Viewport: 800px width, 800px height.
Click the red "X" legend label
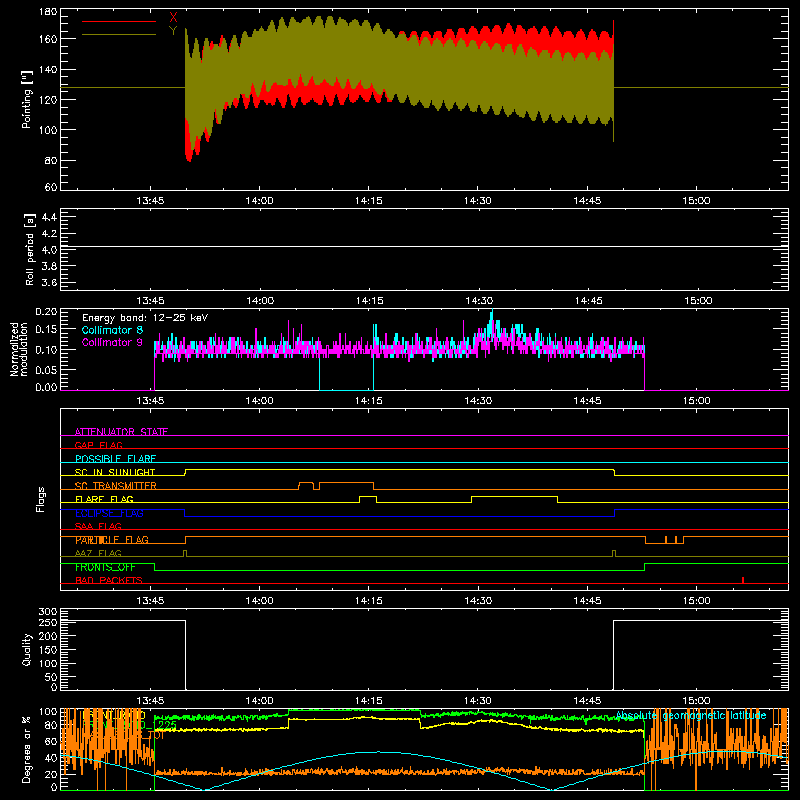click(173, 18)
